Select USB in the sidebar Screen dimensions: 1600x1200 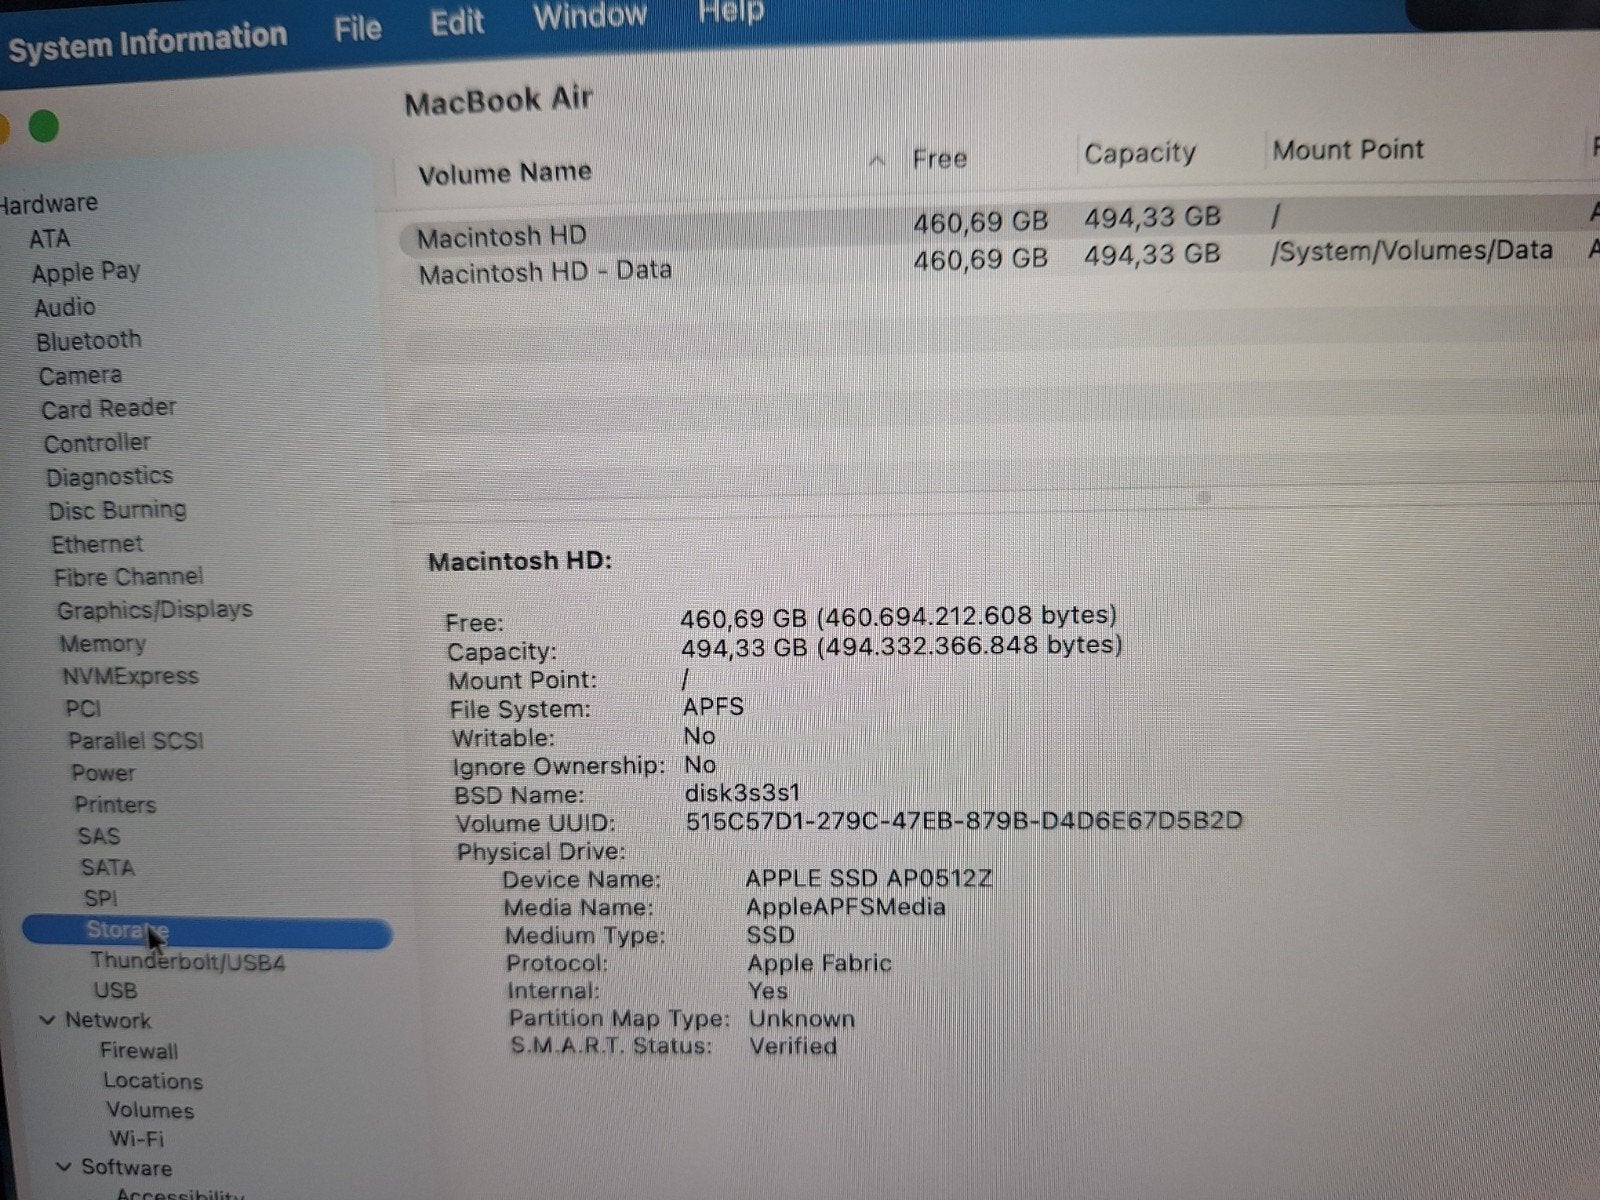[115, 991]
